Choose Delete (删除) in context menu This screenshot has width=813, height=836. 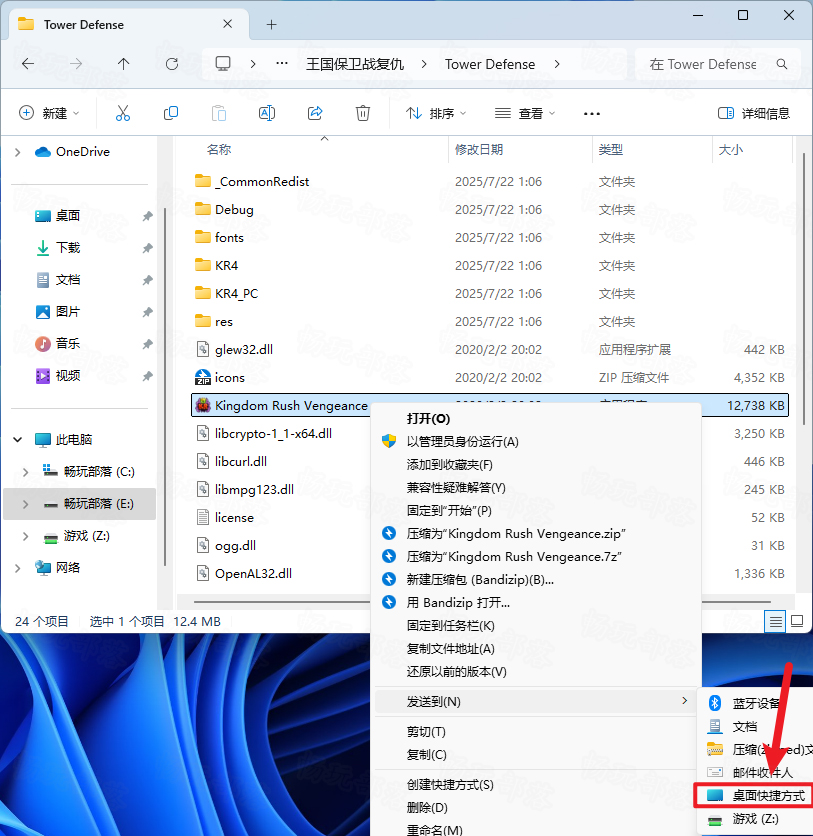point(535,808)
